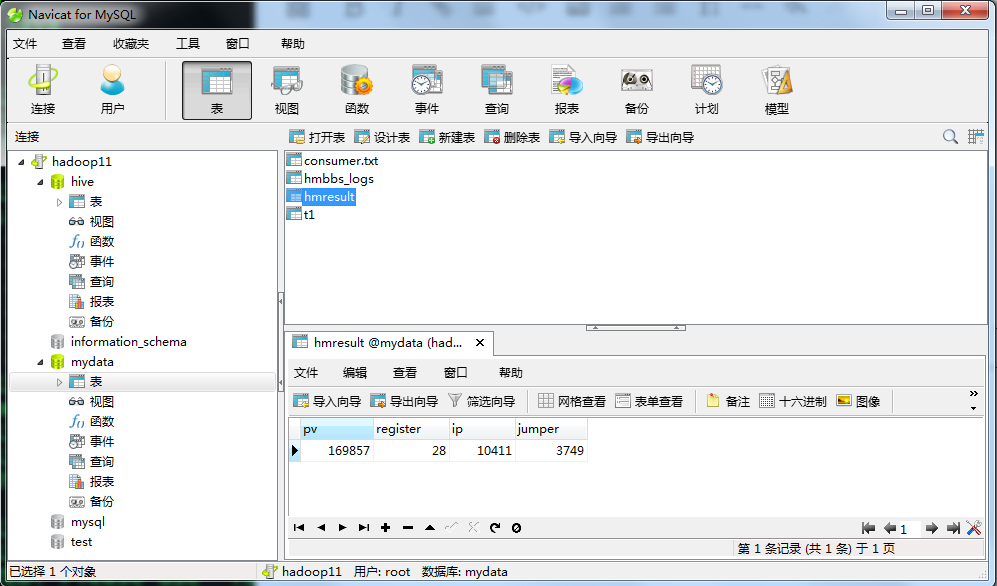
Task: Open the 查询 (Query) tool
Action: (496, 88)
